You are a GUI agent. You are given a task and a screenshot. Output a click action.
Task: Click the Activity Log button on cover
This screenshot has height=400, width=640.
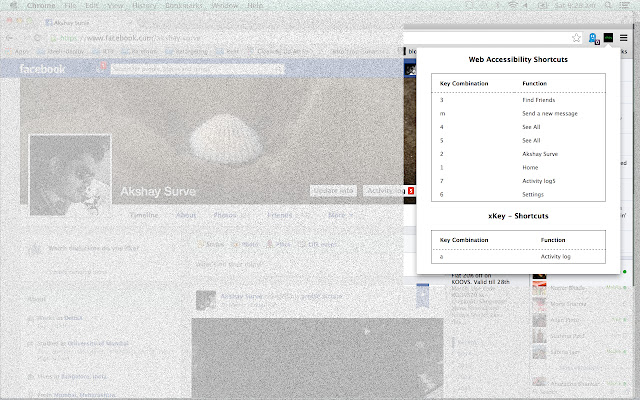pyautogui.click(x=384, y=190)
